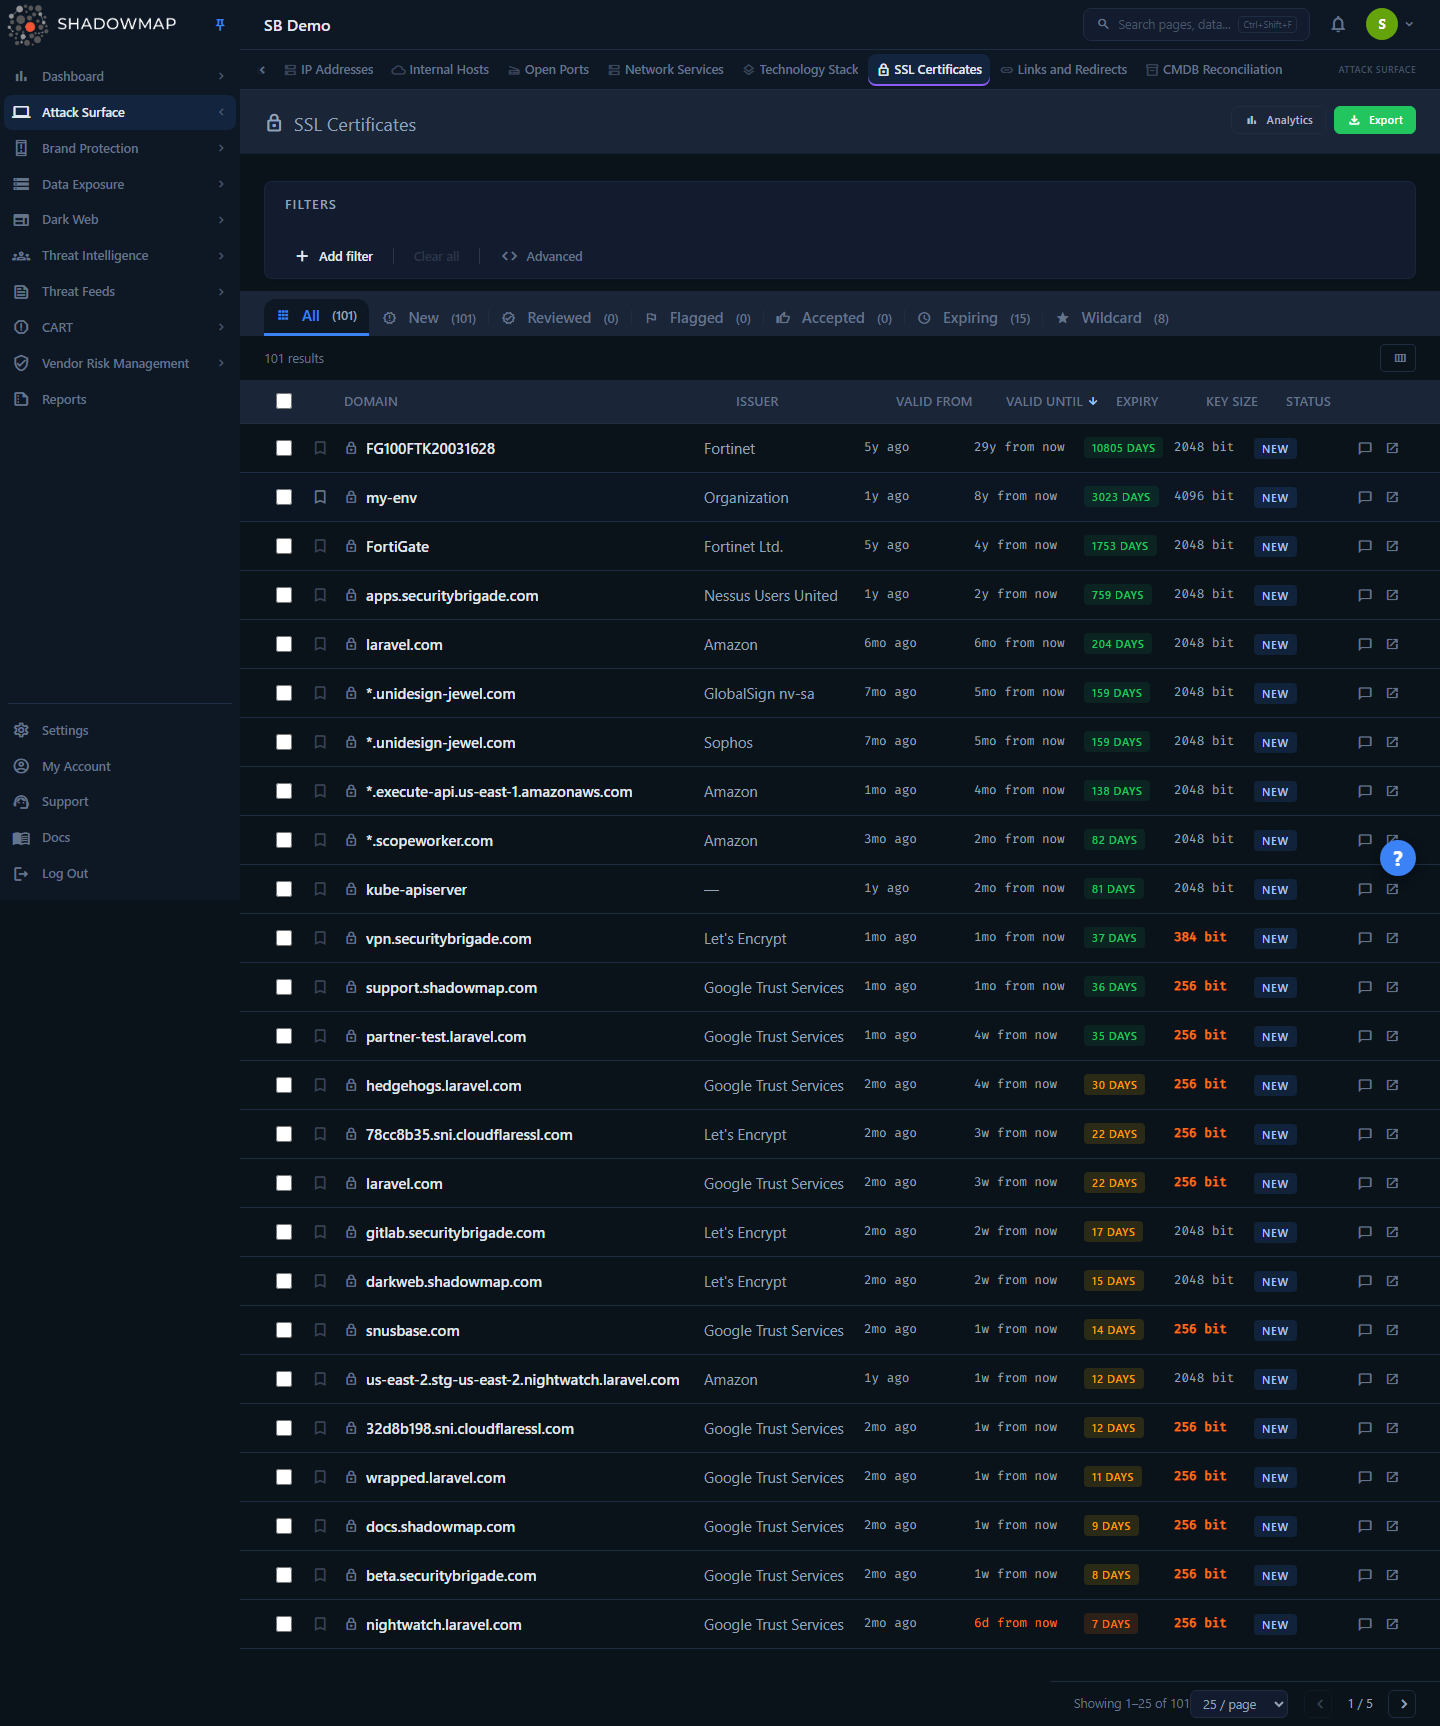Add comment on snusbase.com row

pos(1365,1330)
